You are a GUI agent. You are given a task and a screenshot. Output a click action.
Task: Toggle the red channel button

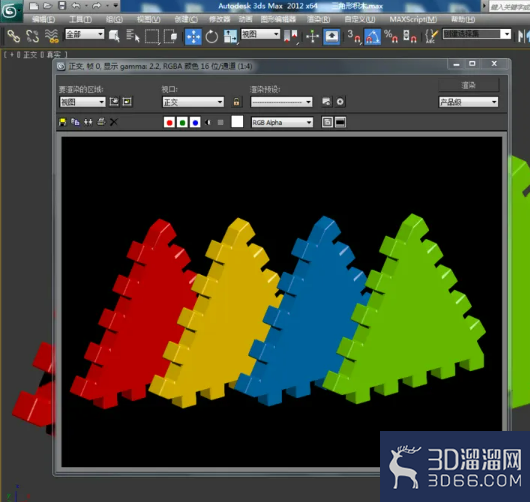click(x=169, y=122)
